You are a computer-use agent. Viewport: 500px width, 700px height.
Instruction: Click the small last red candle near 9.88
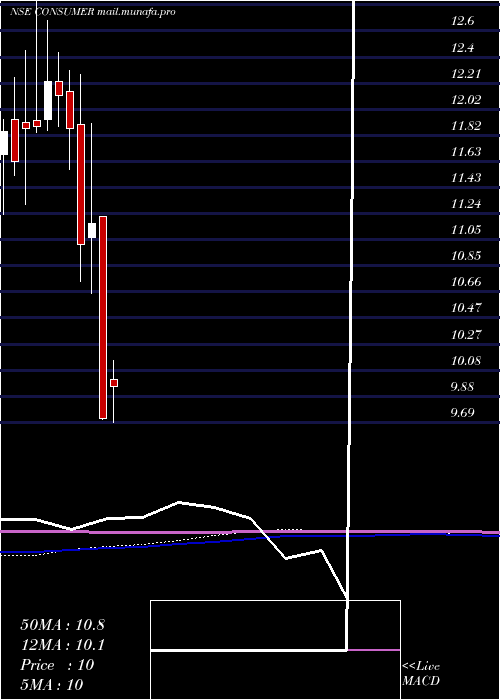tap(114, 383)
